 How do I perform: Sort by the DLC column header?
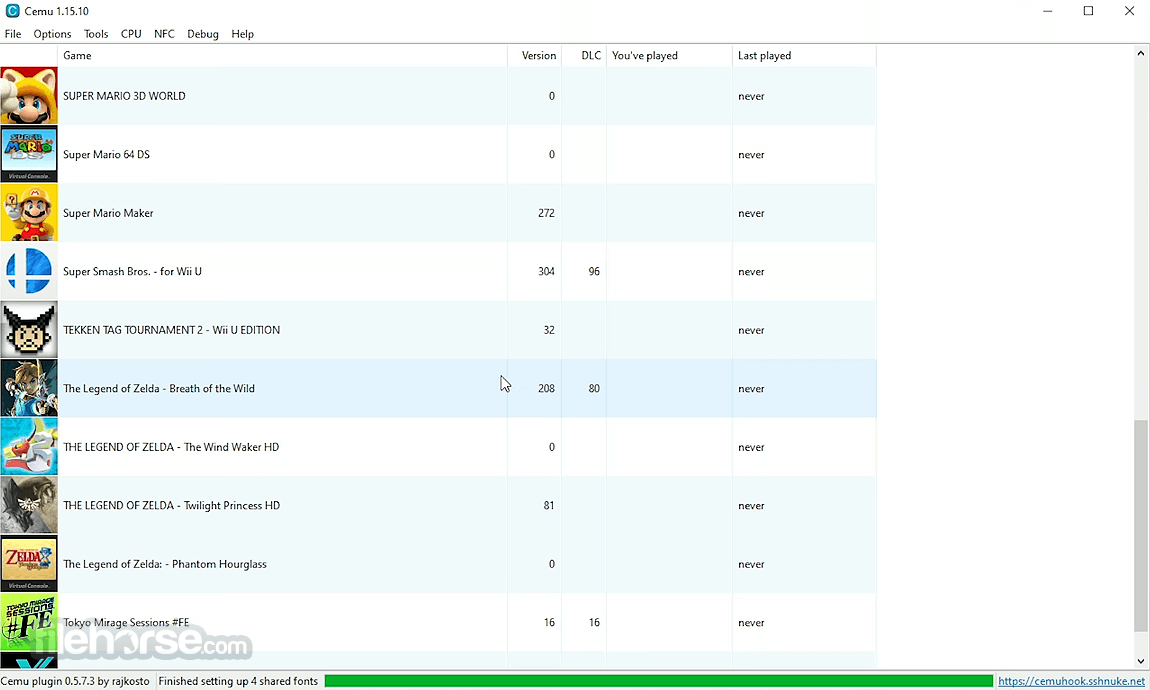(584, 56)
